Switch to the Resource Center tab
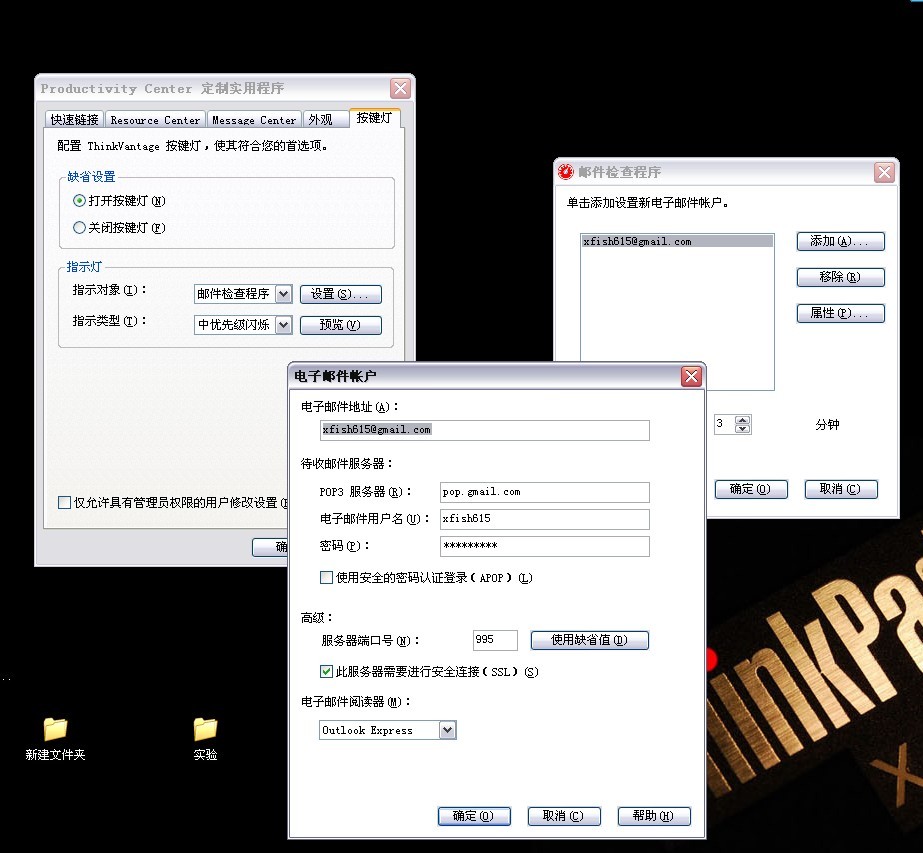This screenshot has width=923, height=853. pyautogui.click(x=155, y=120)
